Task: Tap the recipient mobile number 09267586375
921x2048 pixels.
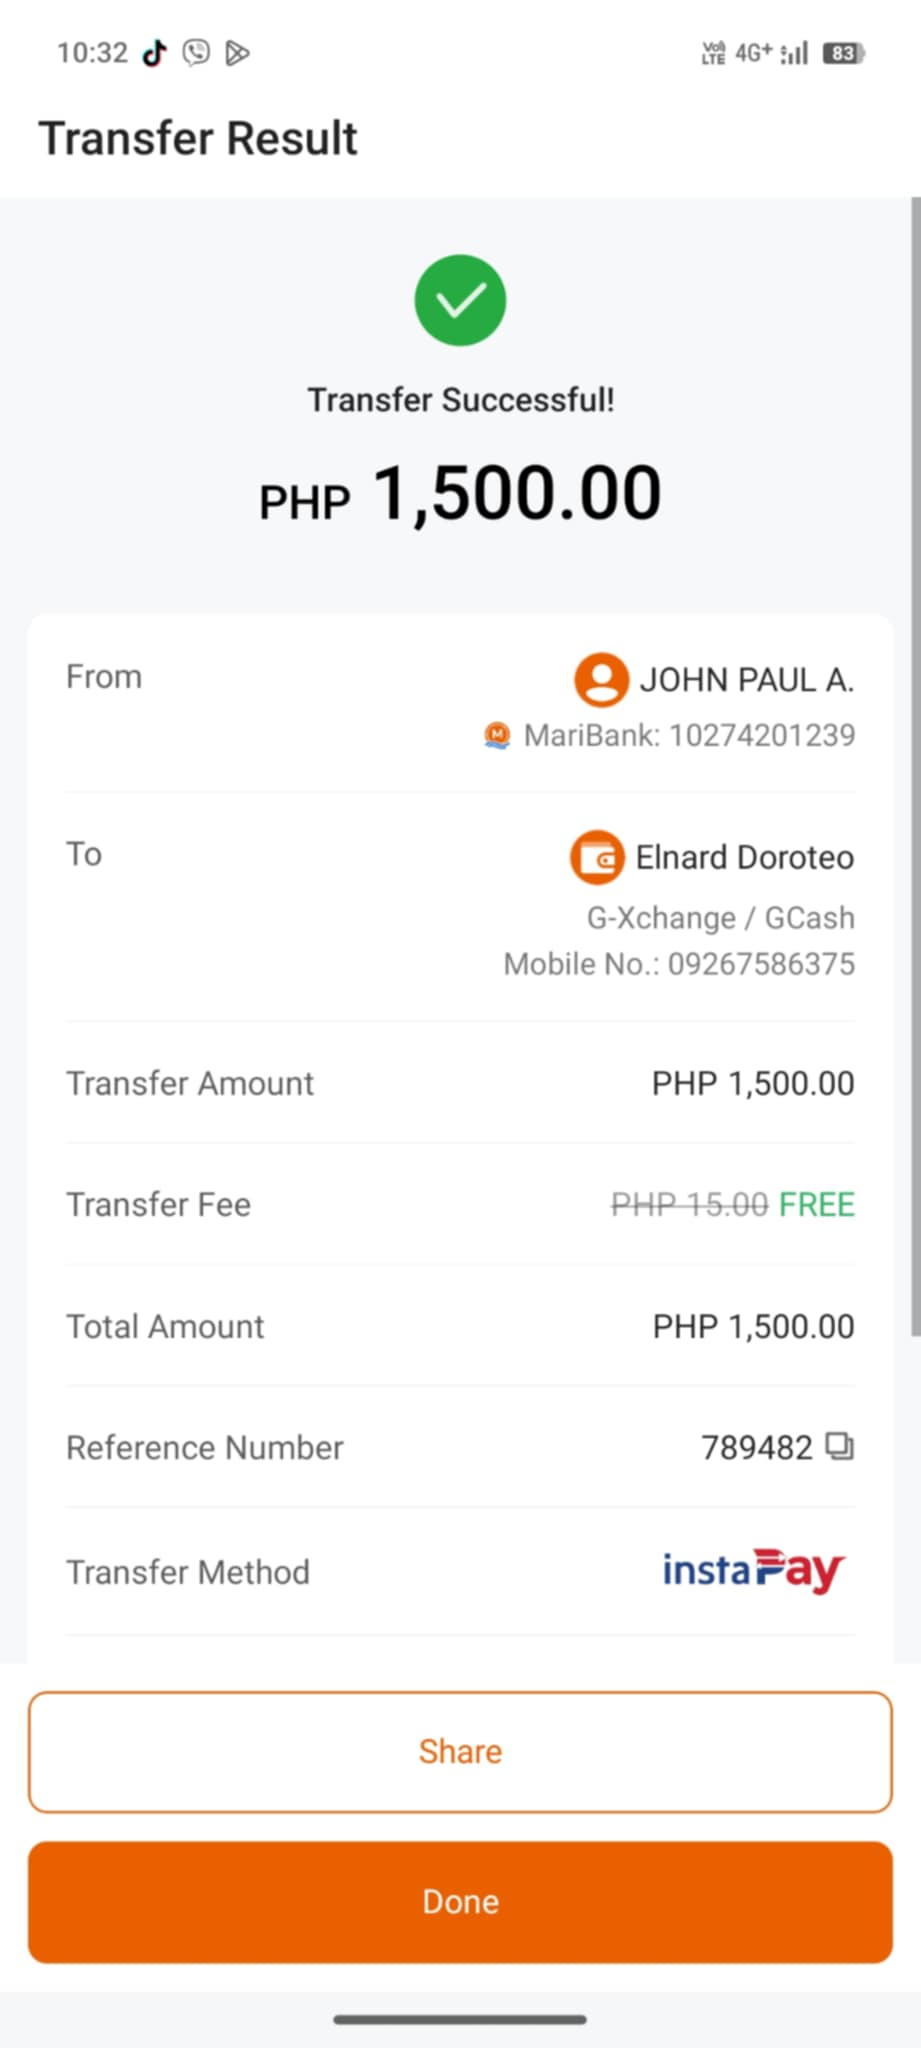Action: (761, 964)
